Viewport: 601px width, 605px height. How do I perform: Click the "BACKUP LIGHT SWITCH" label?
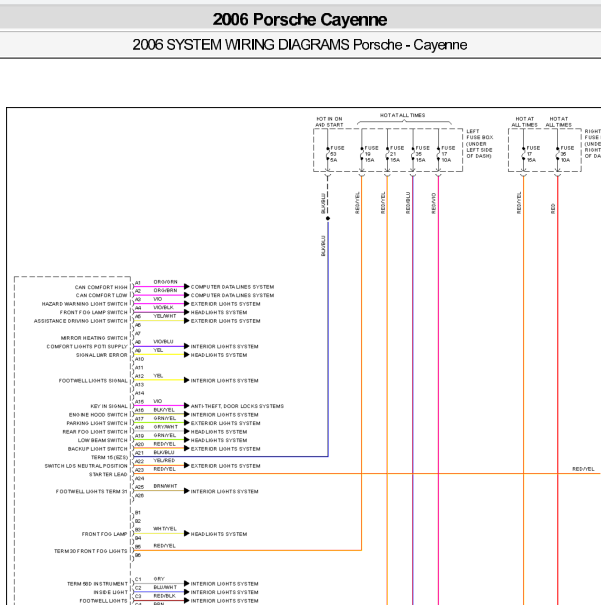click(x=98, y=449)
